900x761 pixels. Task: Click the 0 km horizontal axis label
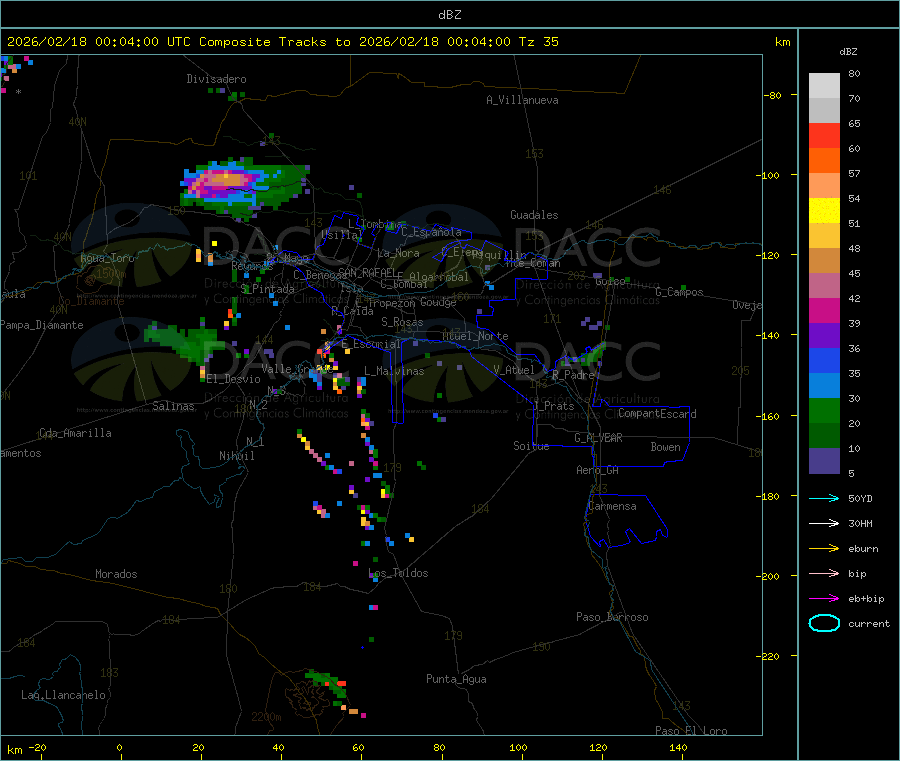pos(119,747)
